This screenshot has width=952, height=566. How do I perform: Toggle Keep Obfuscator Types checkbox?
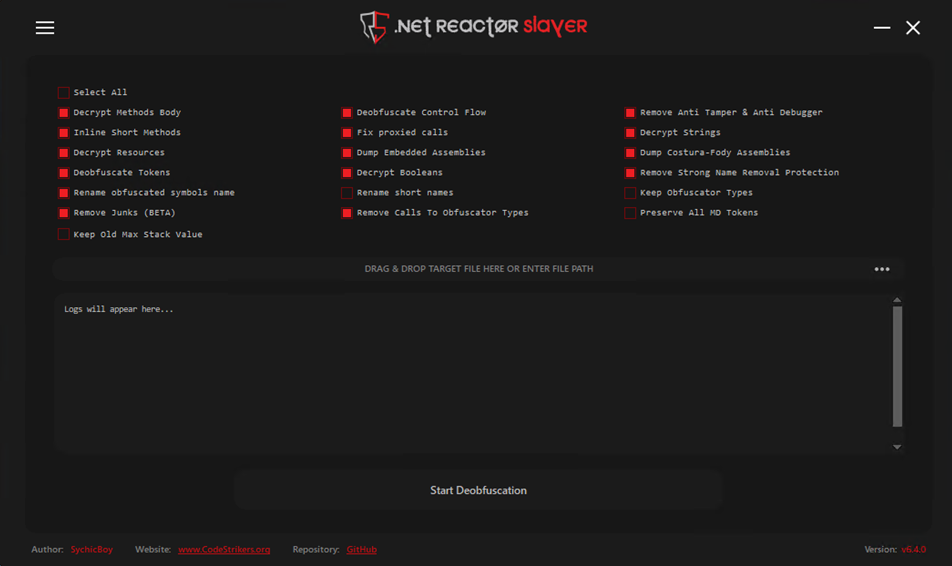[x=630, y=193]
